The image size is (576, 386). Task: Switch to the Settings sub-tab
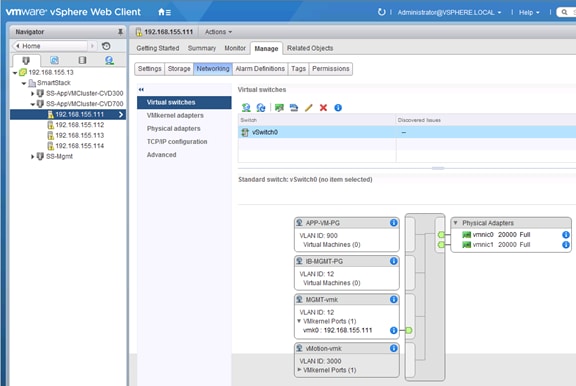tap(150, 69)
